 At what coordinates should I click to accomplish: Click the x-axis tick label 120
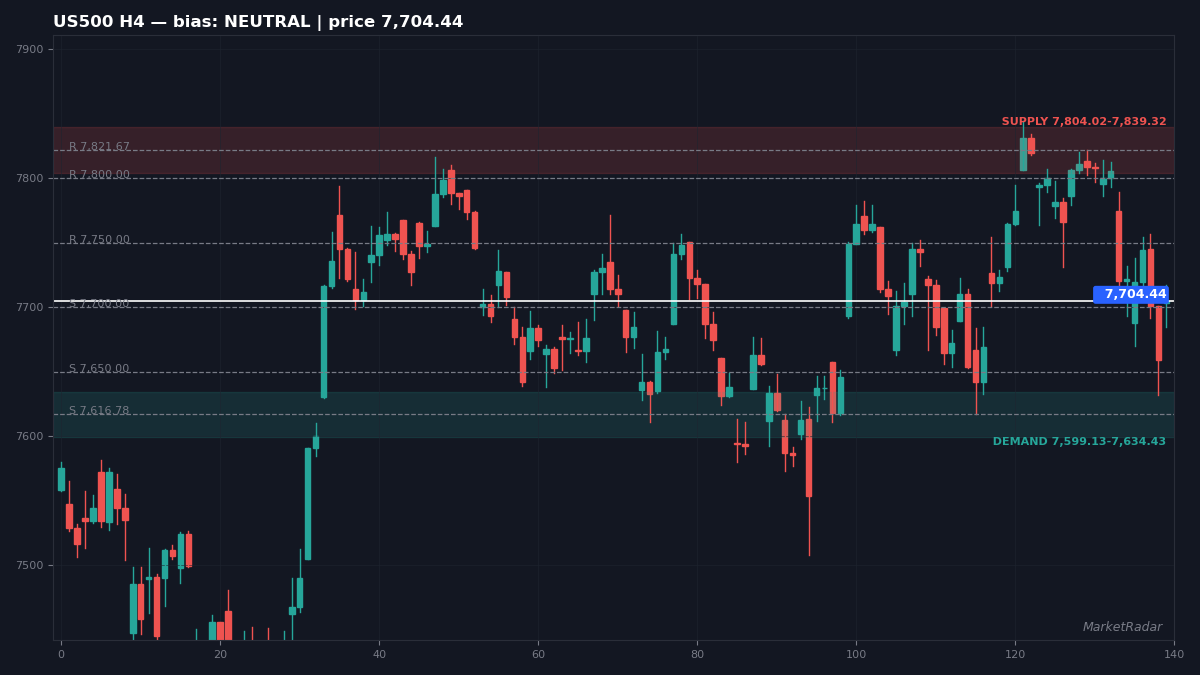pos(1015,655)
